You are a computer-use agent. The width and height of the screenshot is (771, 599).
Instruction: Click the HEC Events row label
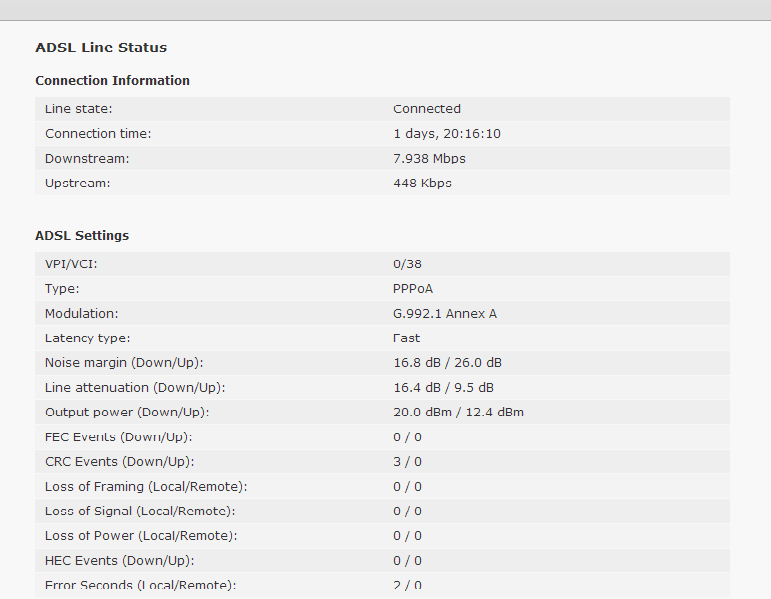[x=119, y=561]
